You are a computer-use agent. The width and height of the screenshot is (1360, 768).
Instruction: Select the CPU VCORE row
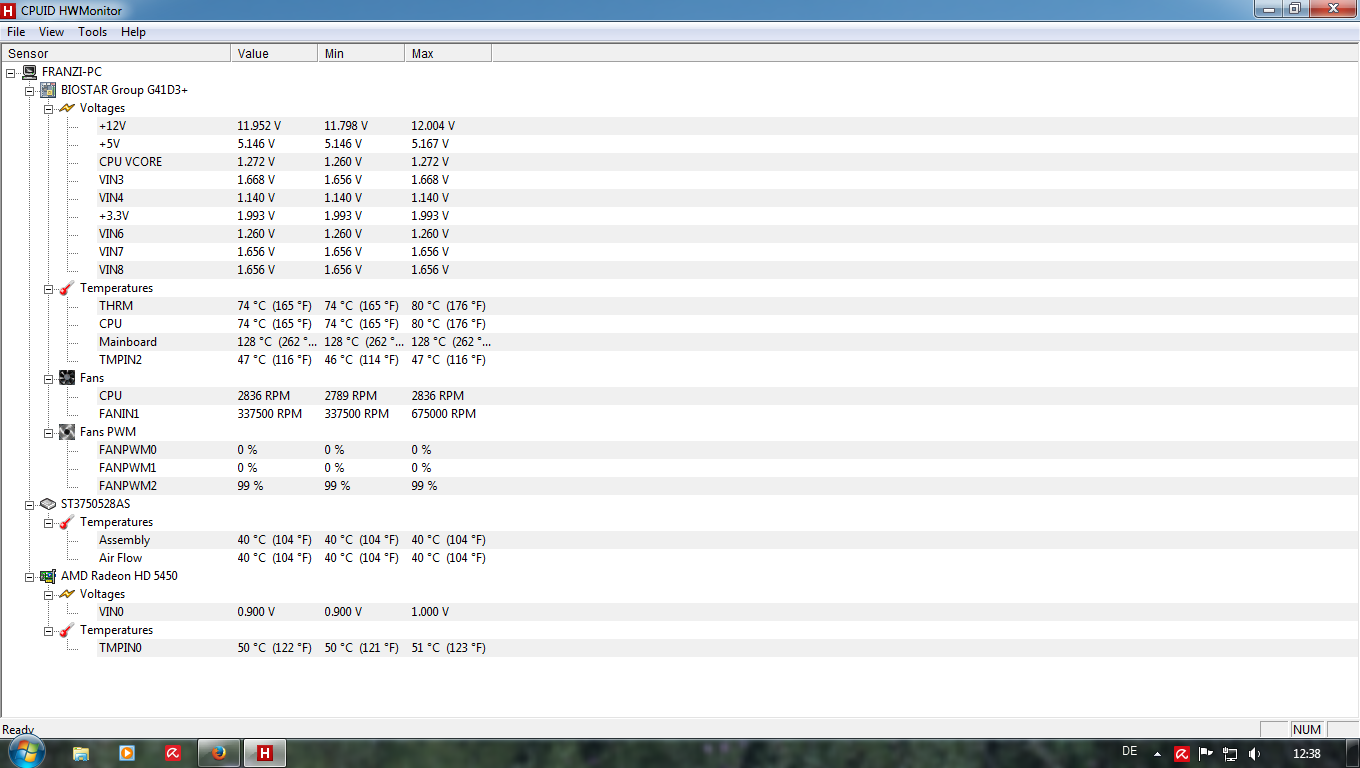[x=680, y=162]
